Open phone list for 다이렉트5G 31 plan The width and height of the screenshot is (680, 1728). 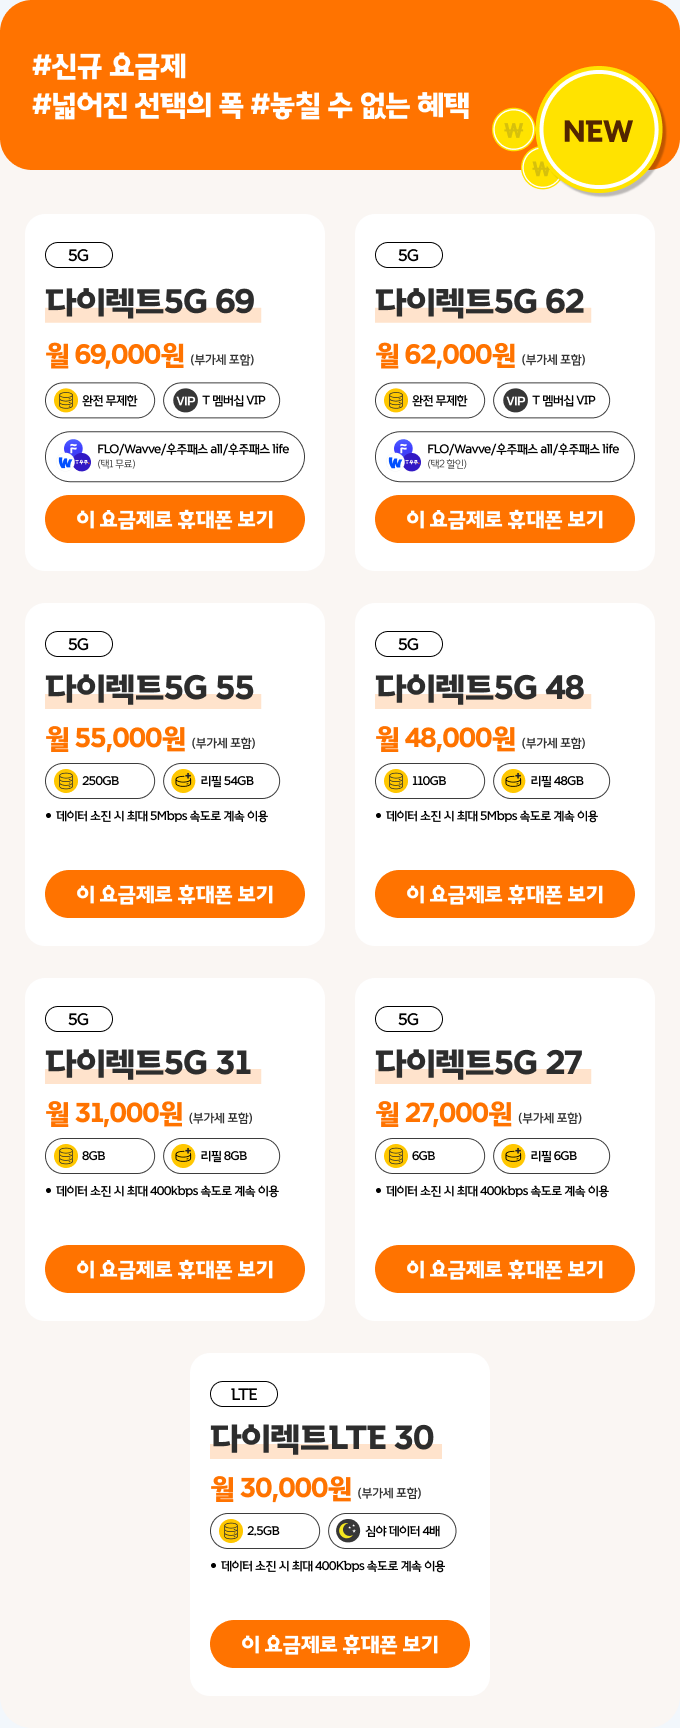175,1269
